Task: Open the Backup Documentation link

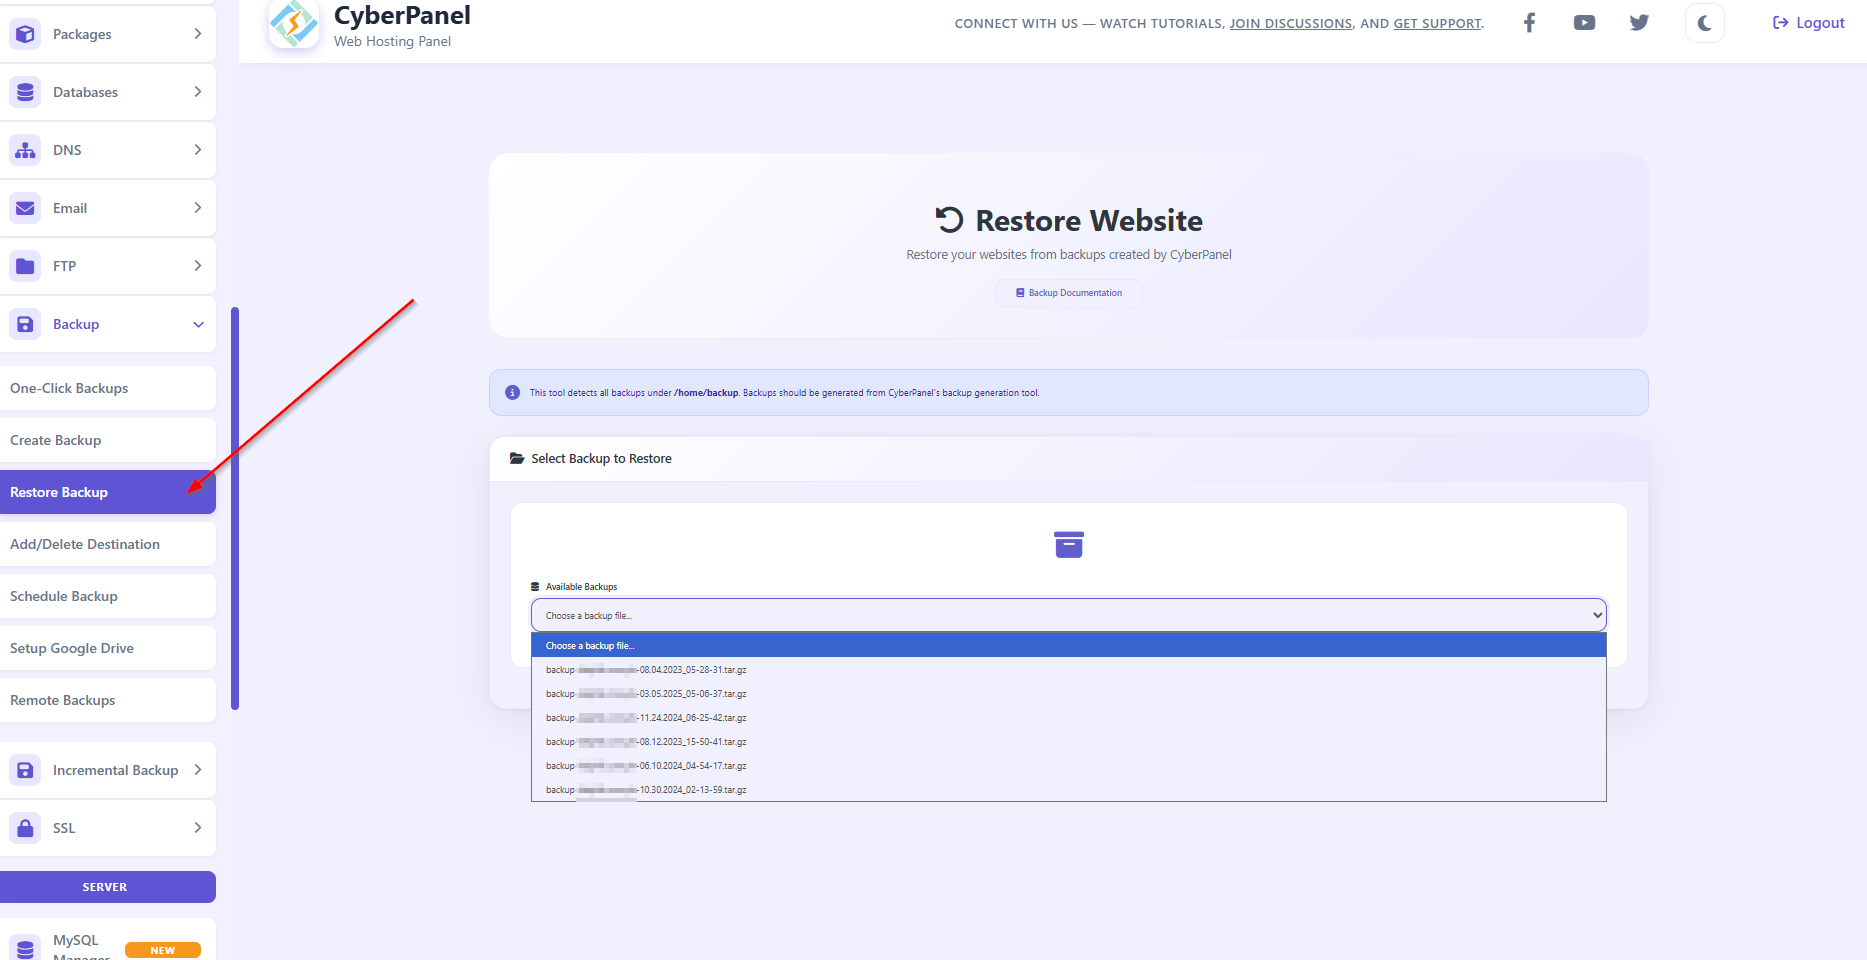Action: point(1069,293)
